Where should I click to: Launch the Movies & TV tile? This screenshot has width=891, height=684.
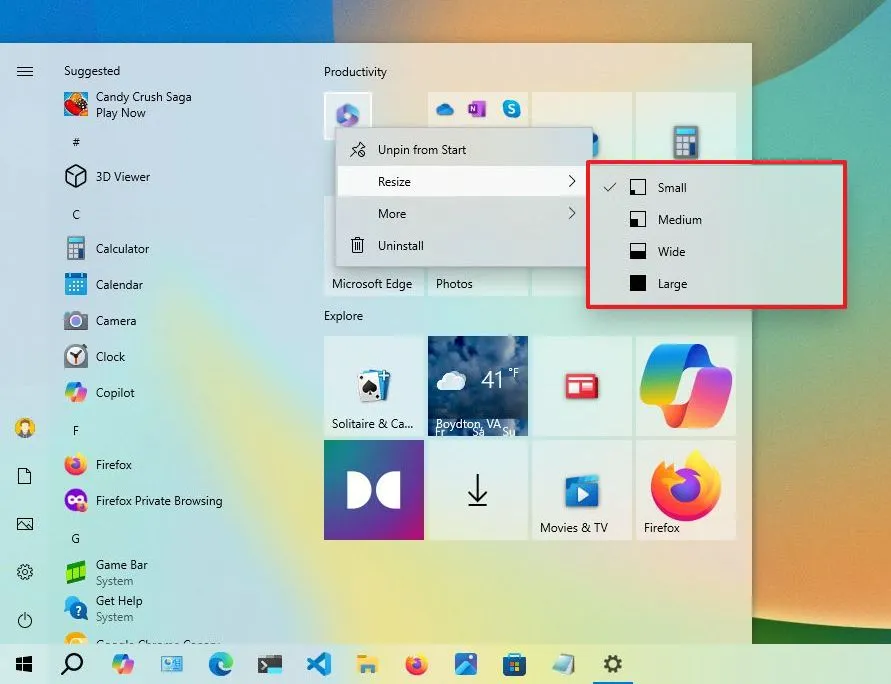pyautogui.click(x=581, y=489)
